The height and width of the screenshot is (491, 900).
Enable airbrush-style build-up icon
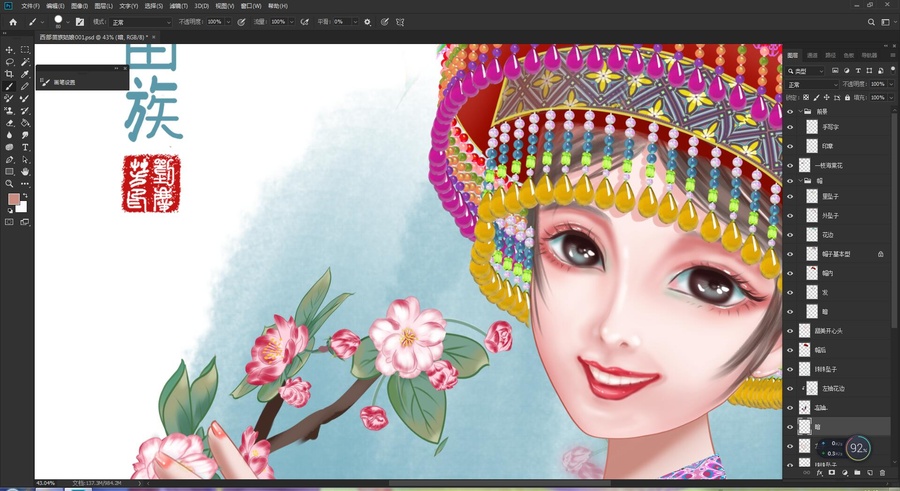coord(305,22)
